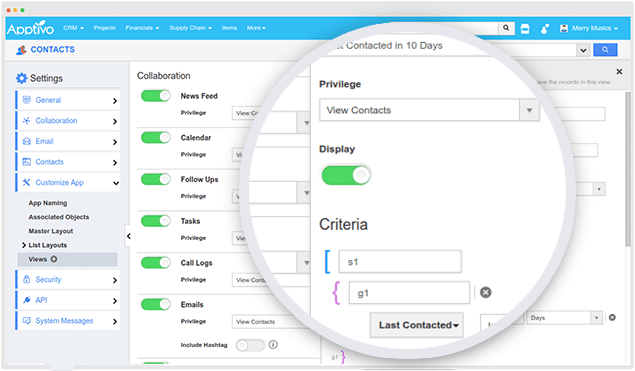Image resolution: width=635 pixels, height=371 pixels.
Task: Click the Email envelope sidebar icon
Action: click(27, 141)
